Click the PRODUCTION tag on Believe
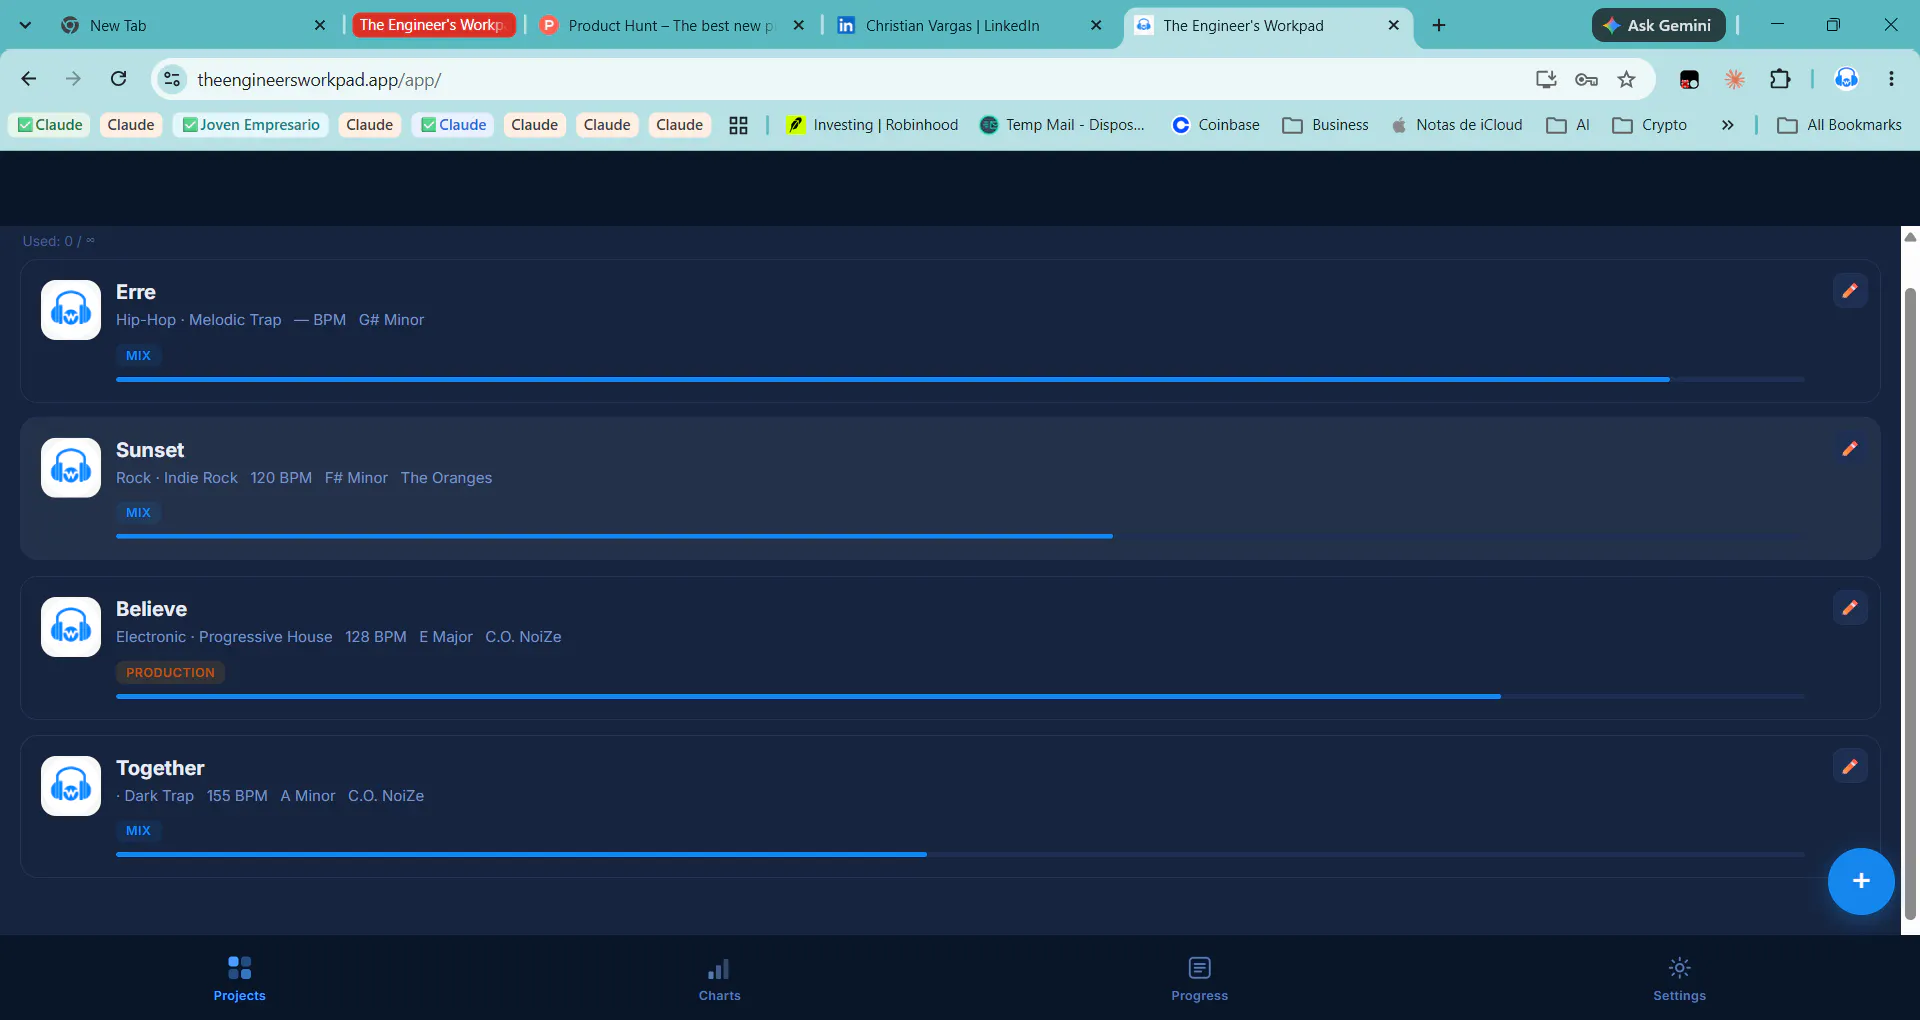The image size is (1920, 1020). (170, 672)
